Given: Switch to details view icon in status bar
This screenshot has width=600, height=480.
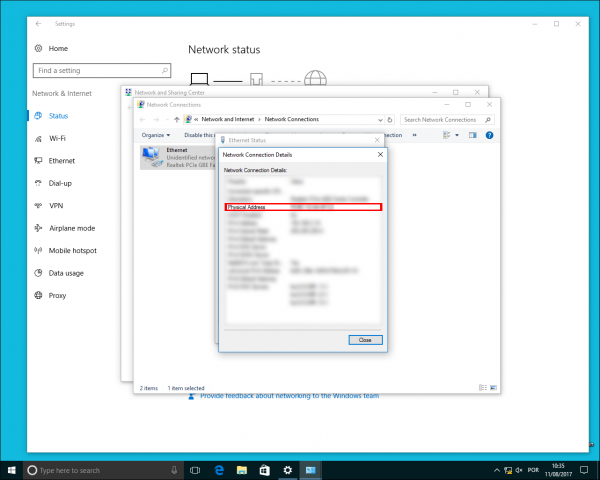Looking at the screenshot, I should click(483, 388).
